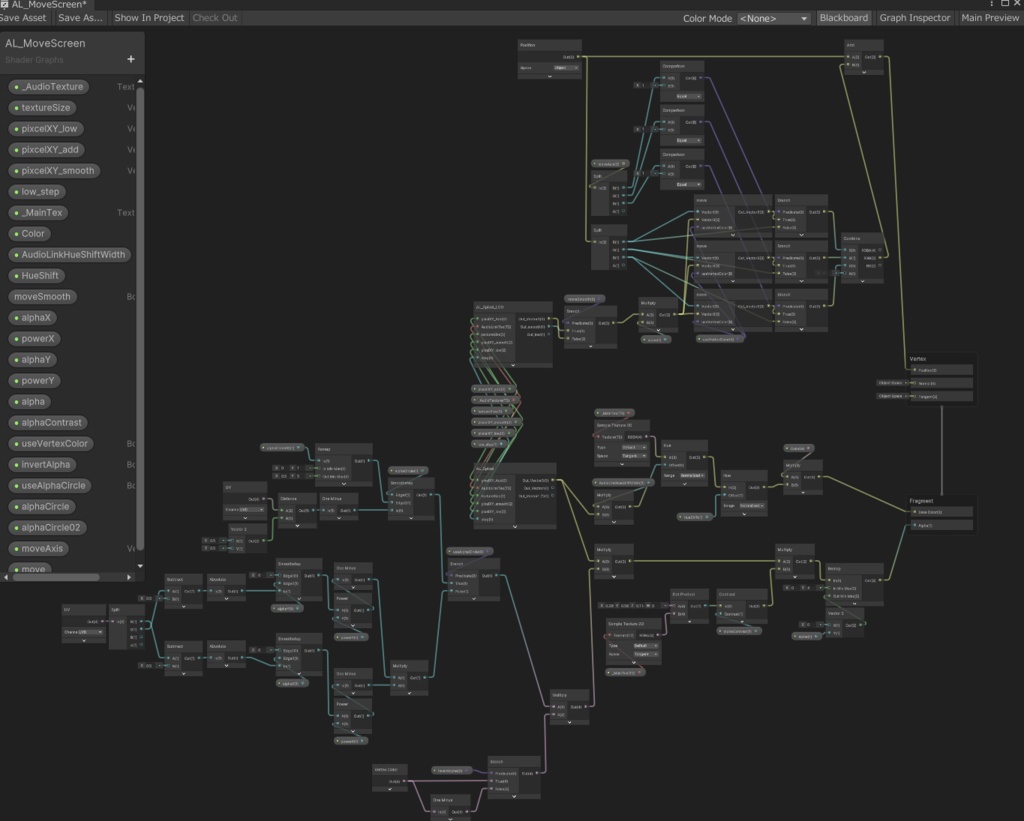Viewport: 1024px width, 821px height.
Task: Collapse the Combine node with its chevron
Action: tap(862, 282)
